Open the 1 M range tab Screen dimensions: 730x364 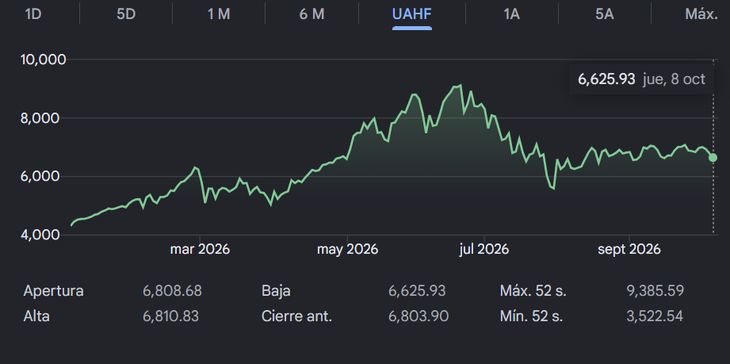219,14
